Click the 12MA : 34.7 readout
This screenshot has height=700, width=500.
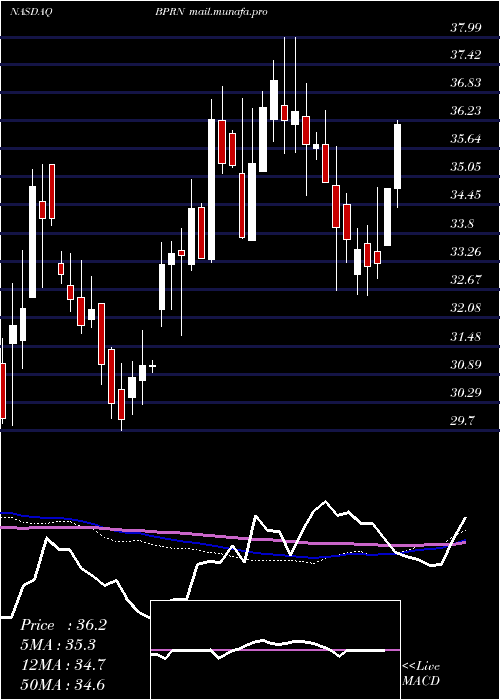click(63, 665)
